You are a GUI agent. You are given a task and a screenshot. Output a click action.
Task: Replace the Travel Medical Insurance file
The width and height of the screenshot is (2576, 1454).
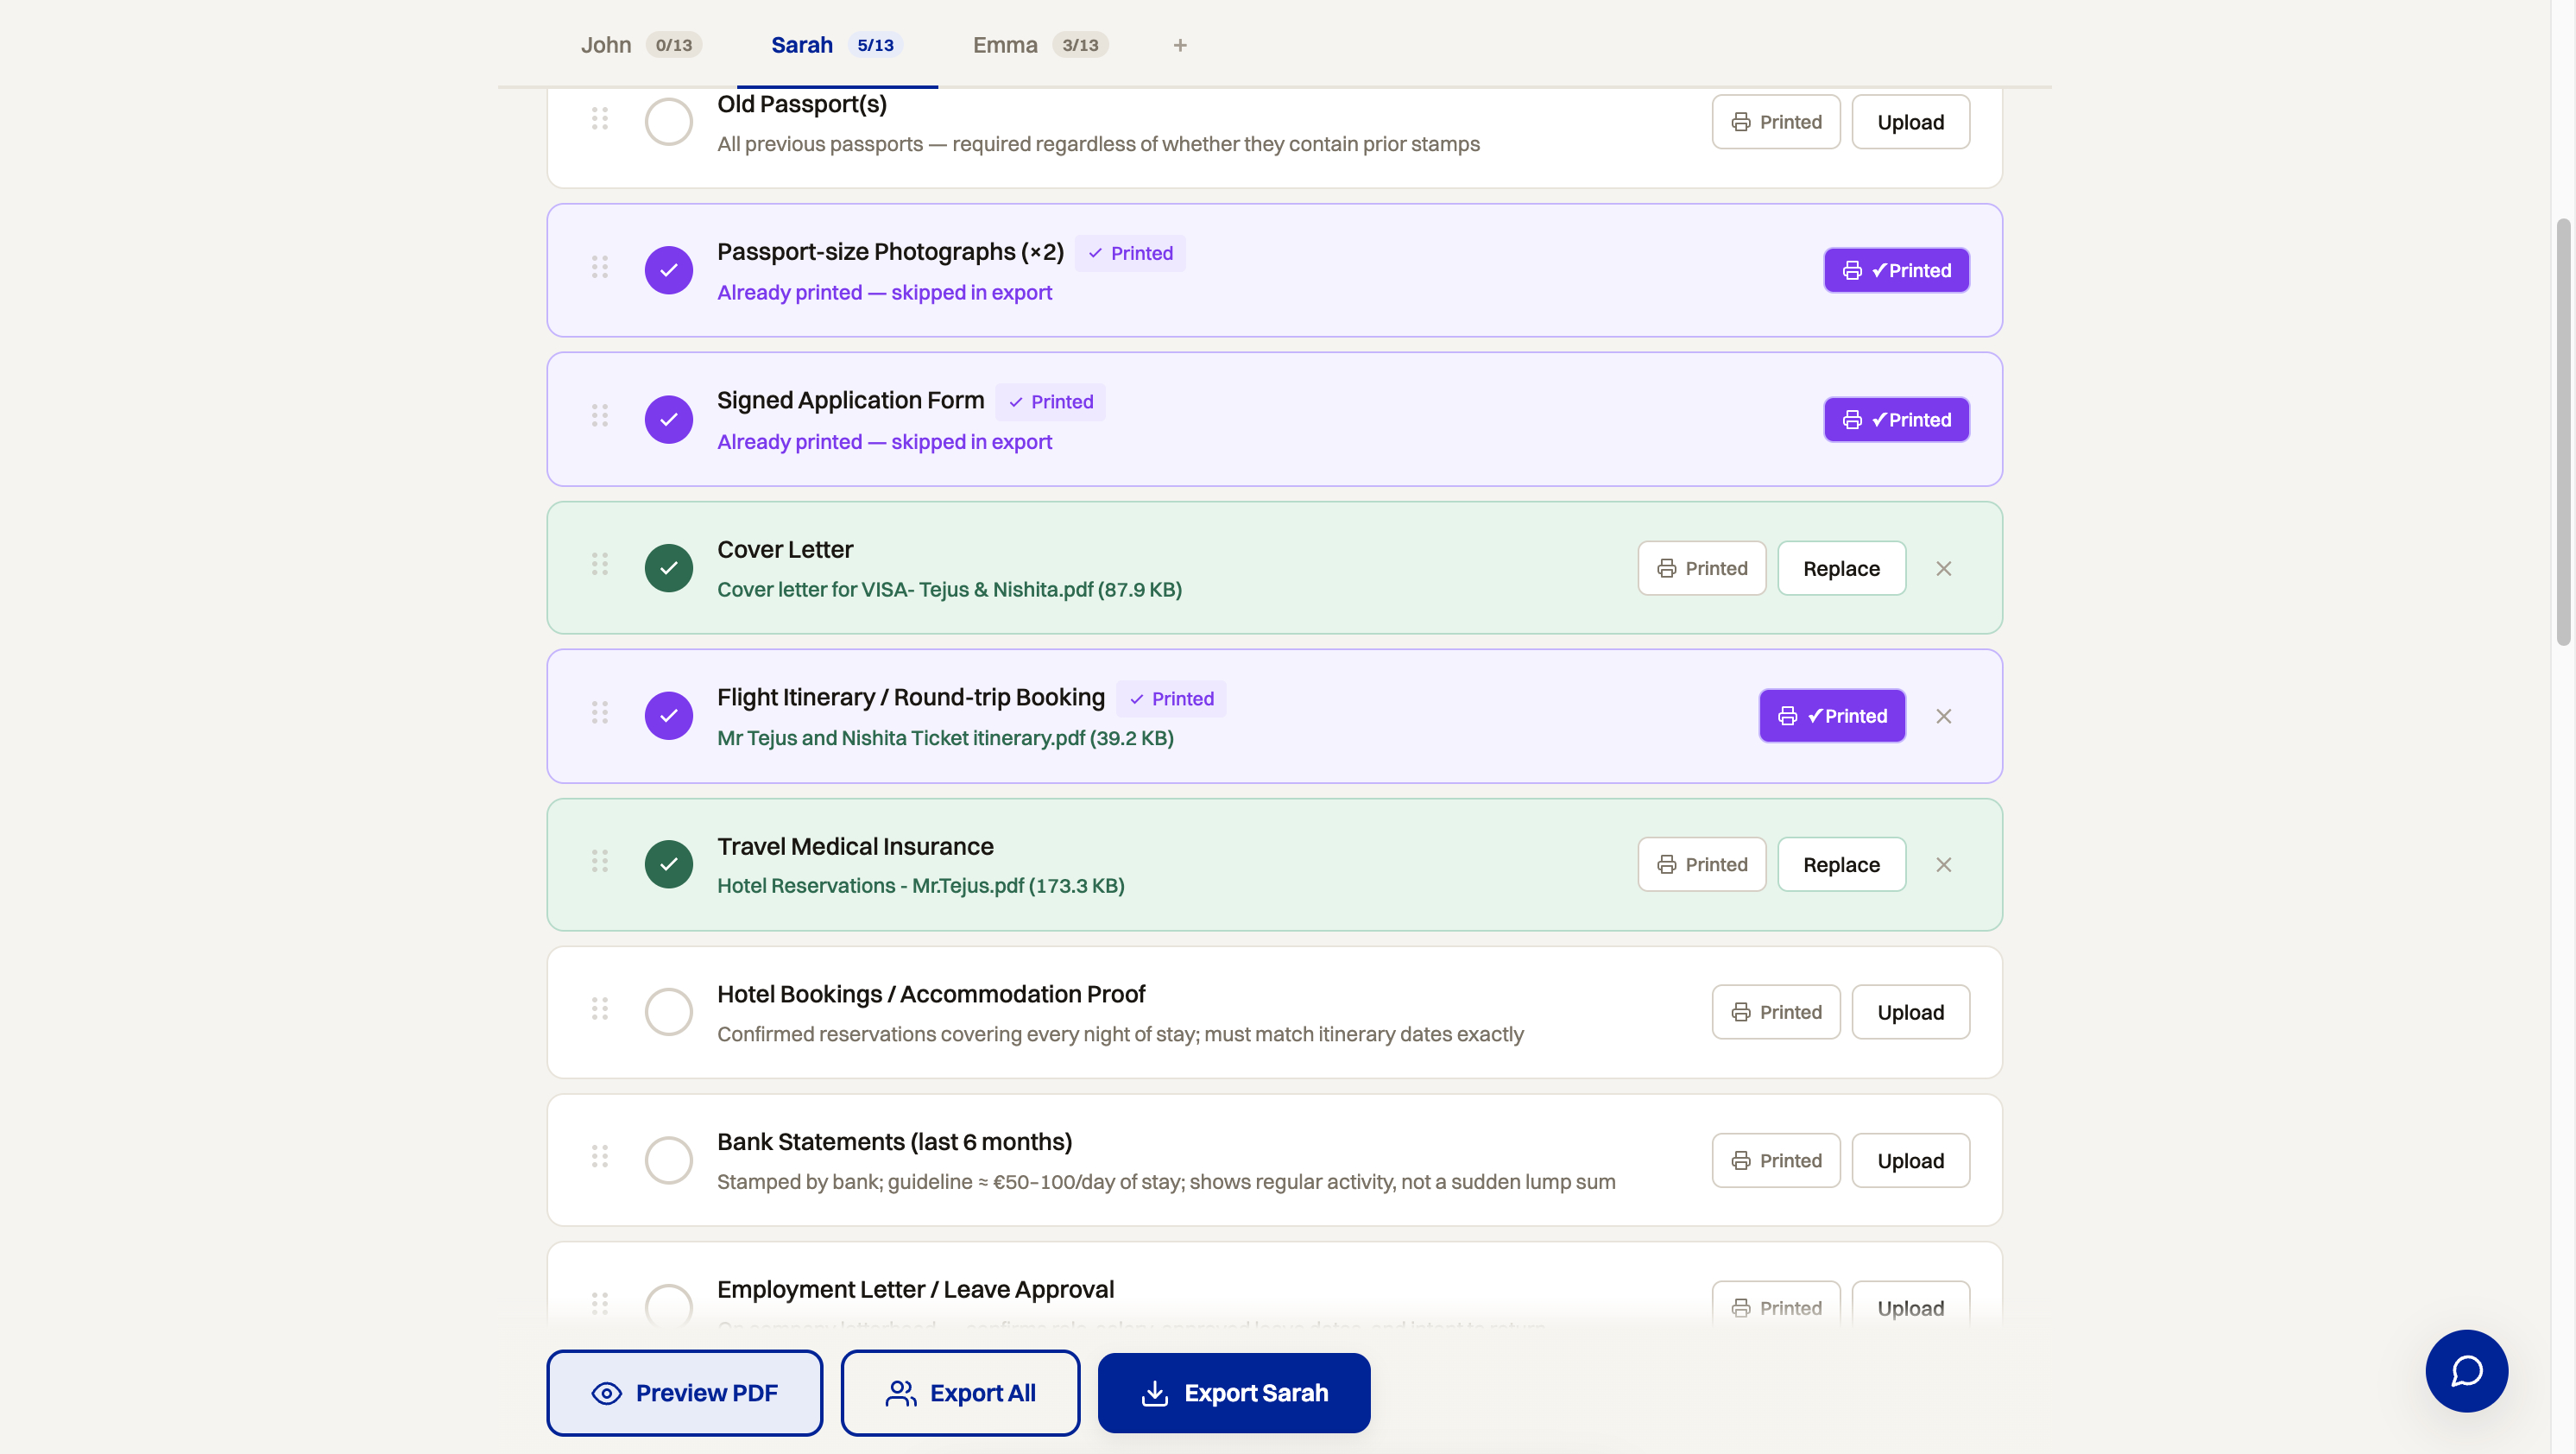pos(1841,864)
